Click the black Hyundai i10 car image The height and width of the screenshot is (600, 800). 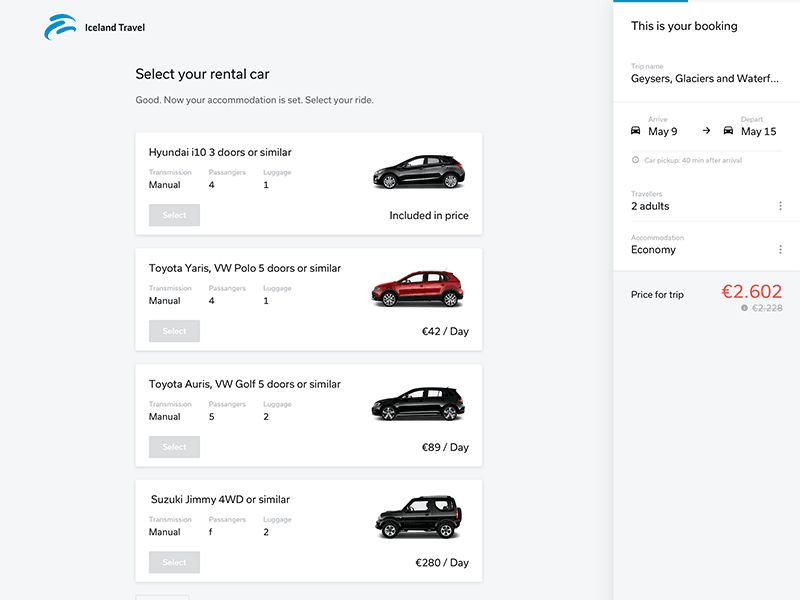(419, 172)
